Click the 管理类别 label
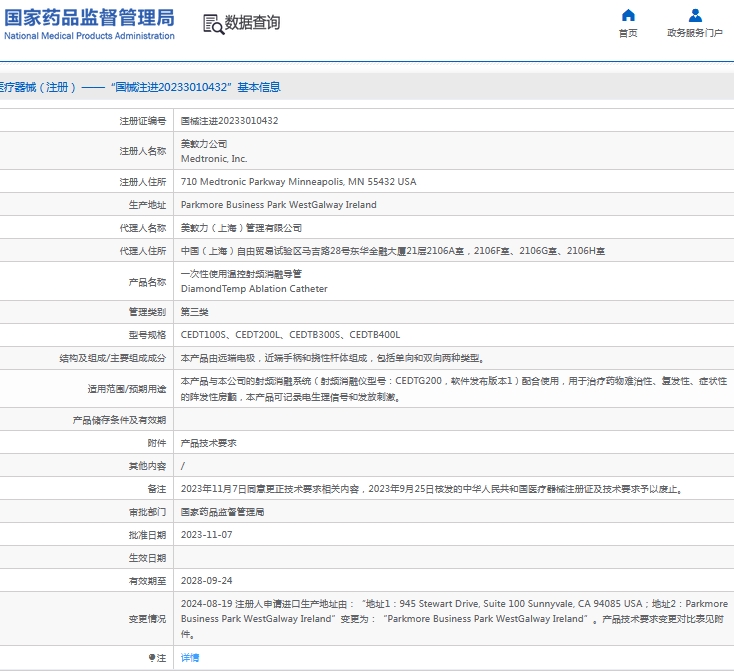The height and width of the screenshot is (672, 734). coord(147,312)
